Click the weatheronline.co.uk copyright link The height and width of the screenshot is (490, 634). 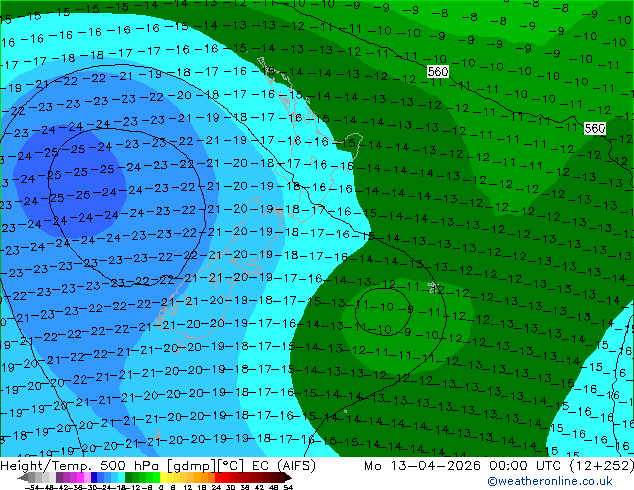(x=550, y=481)
